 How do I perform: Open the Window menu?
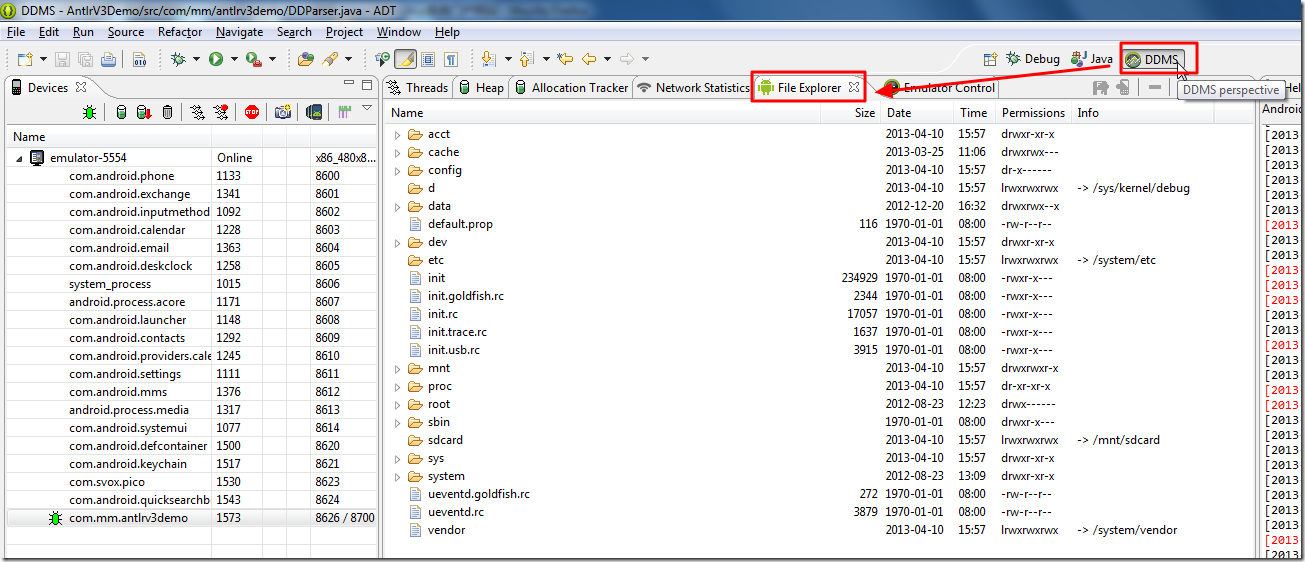(399, 32)
